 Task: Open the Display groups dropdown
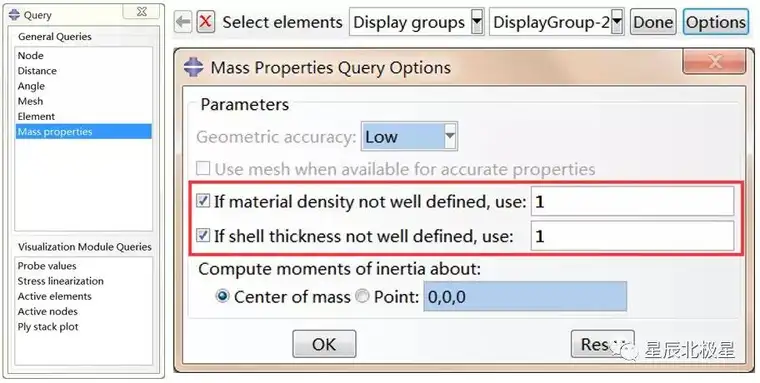pos(416,22)
